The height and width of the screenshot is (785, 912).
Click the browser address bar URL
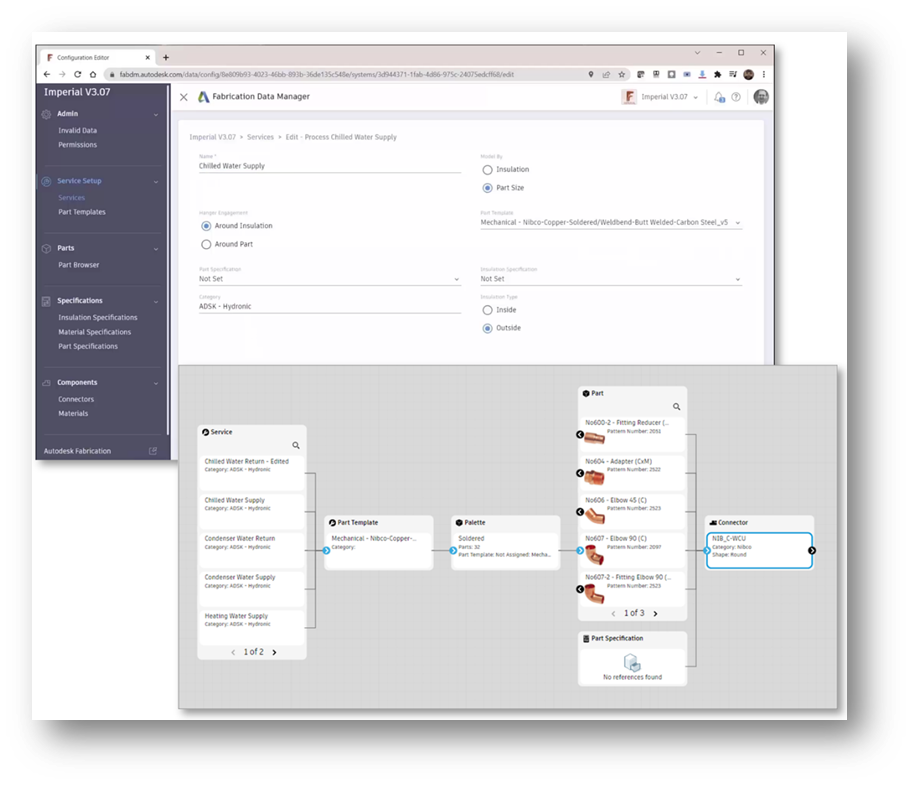click(x=316, y=74)
